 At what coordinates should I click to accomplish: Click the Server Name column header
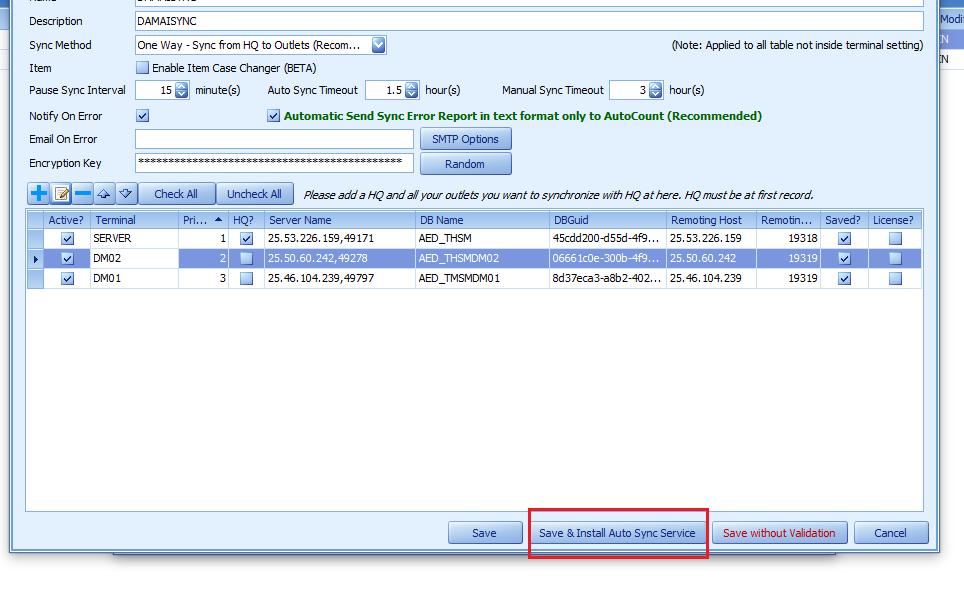(x=339, y=219)
